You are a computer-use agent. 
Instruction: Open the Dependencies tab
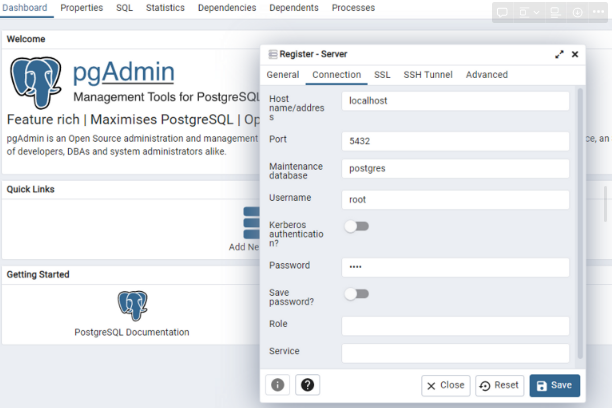(x=227, y=8)
